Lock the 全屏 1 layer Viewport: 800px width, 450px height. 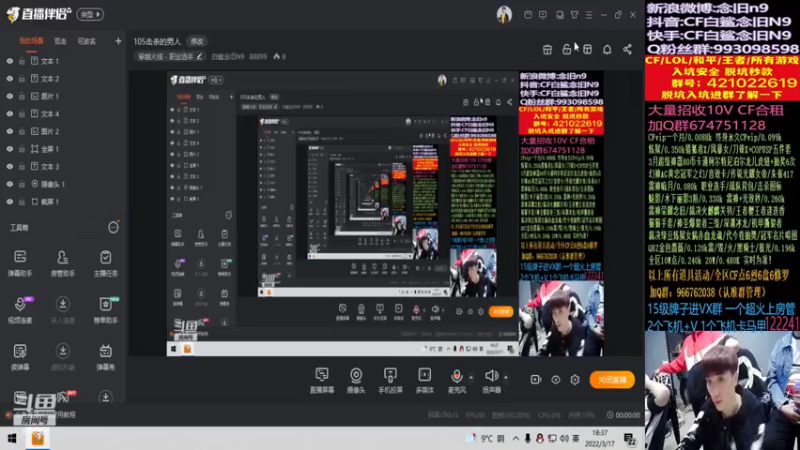[22, 149]
